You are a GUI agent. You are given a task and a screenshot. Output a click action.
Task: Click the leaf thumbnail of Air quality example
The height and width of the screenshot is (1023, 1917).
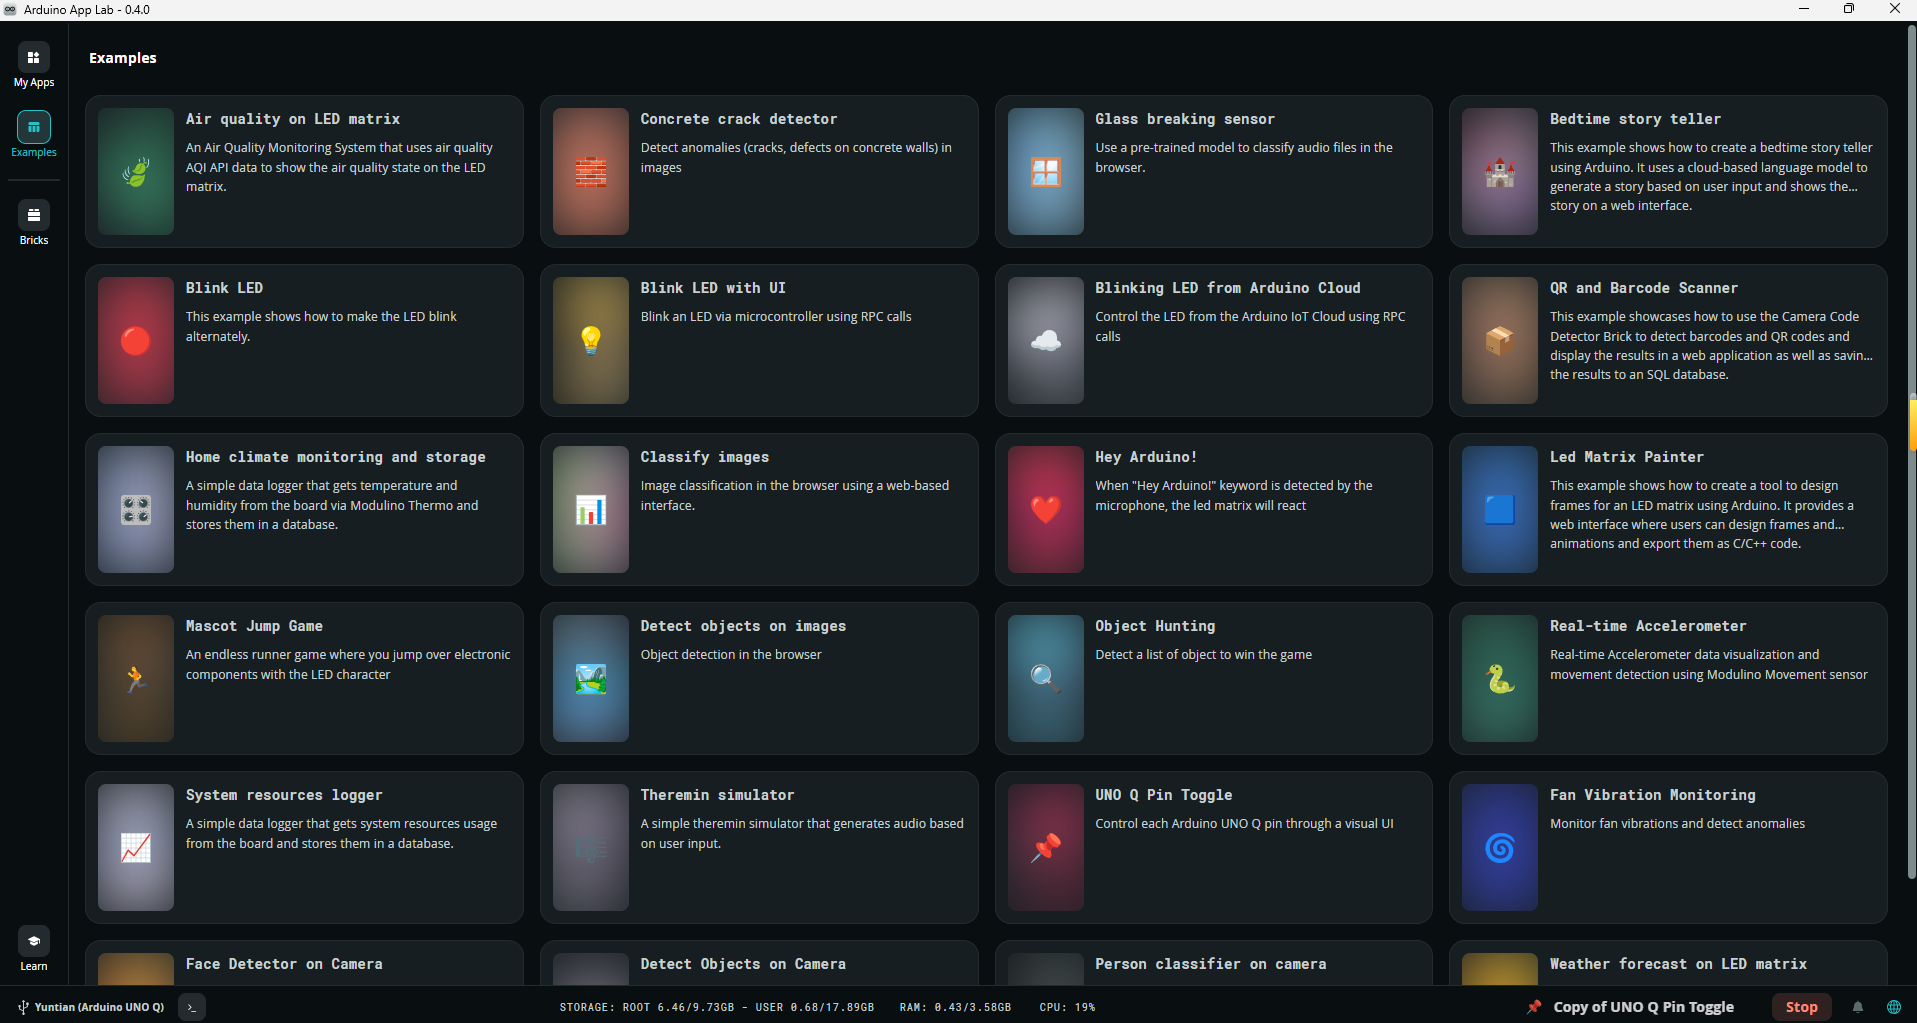tap(136, 171)
